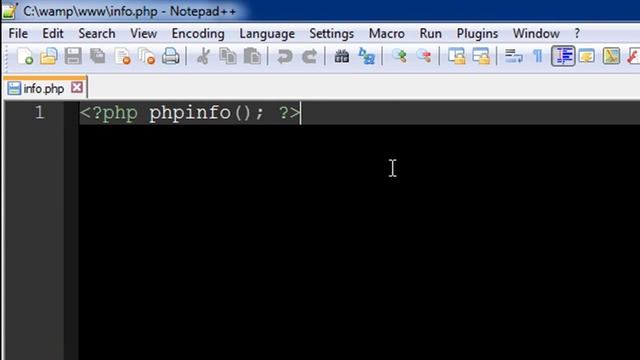Show all characters pilcrow icon

tap(538, 56)
